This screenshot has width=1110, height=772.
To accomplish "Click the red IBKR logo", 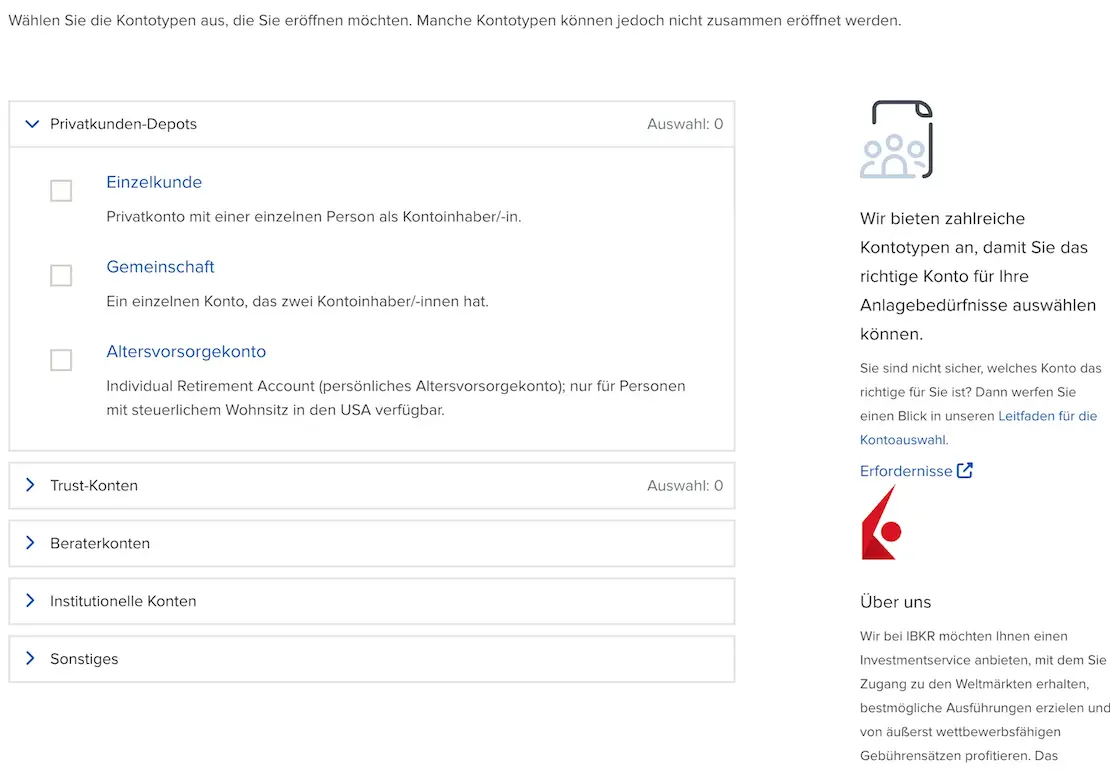I will (881, 524).
